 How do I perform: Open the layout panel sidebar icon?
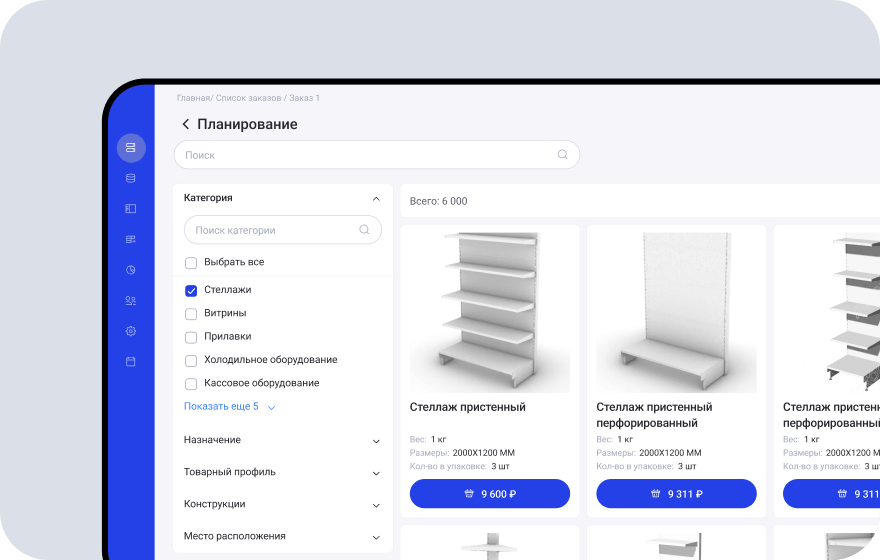[x=131, y=209]
